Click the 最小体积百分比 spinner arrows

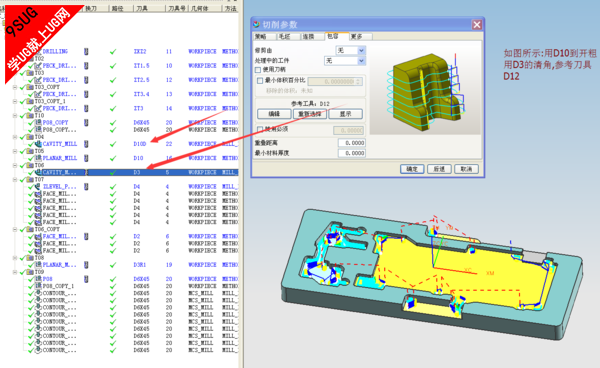[x=359, y=81]
